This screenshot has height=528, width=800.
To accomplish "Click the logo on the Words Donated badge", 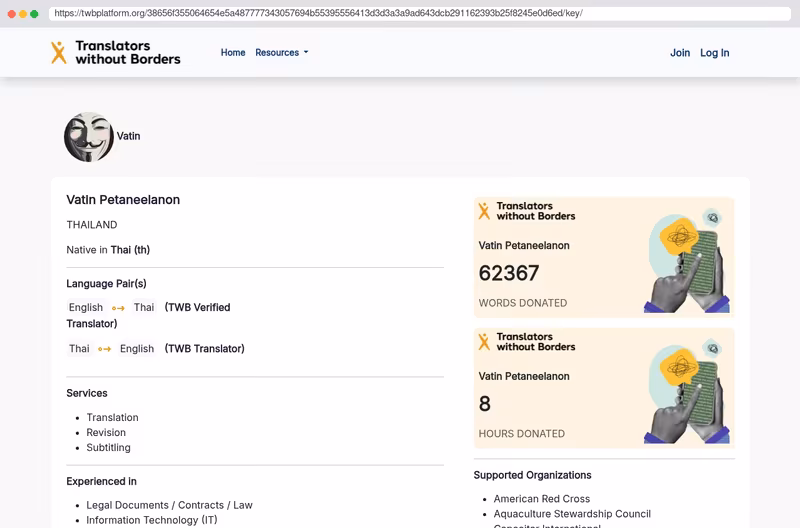I will click(x=527, y=211).
